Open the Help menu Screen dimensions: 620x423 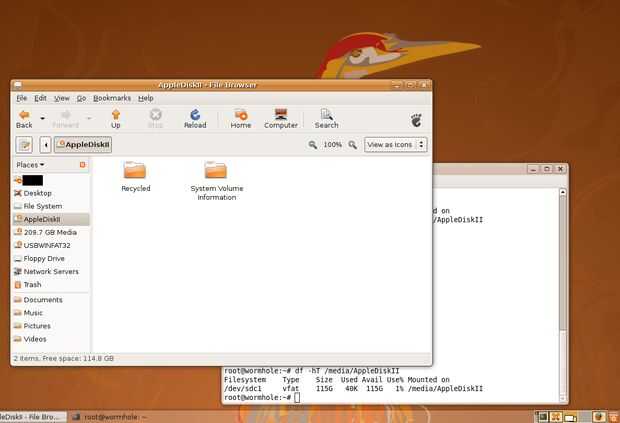click(x=146, y=98)
